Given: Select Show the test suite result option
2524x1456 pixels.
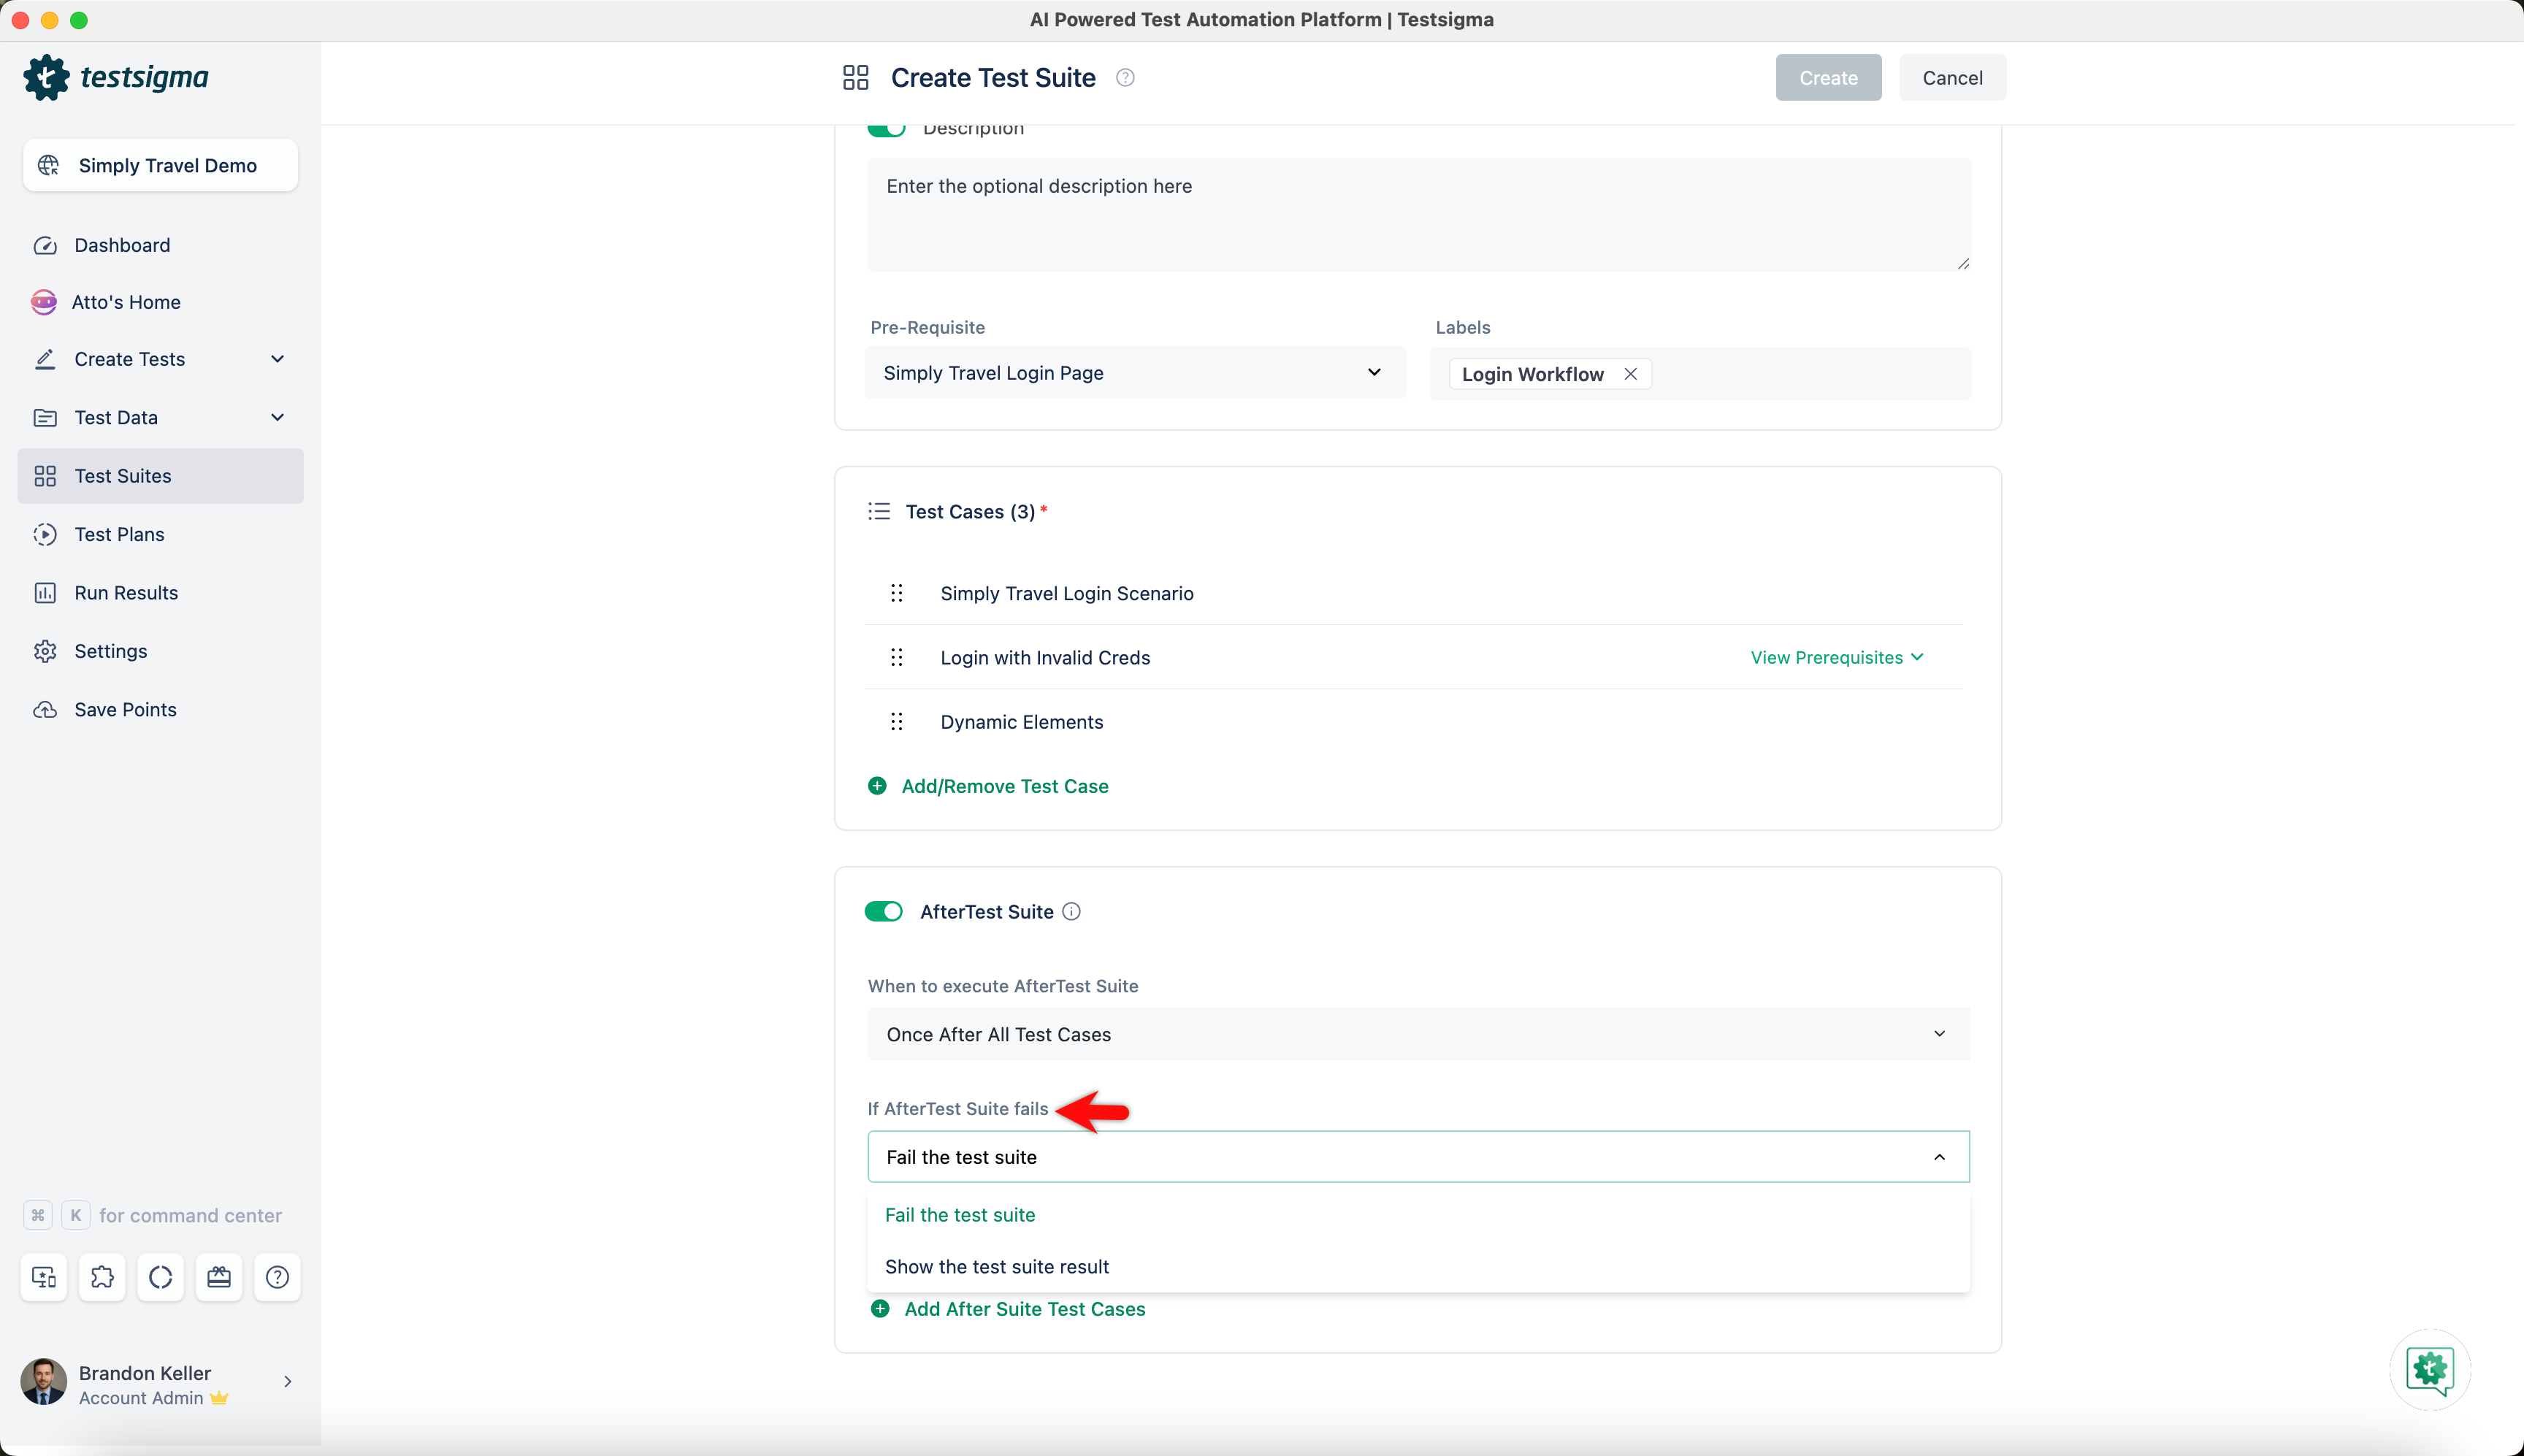Looking at the screenshot, I should point(996,1267).
